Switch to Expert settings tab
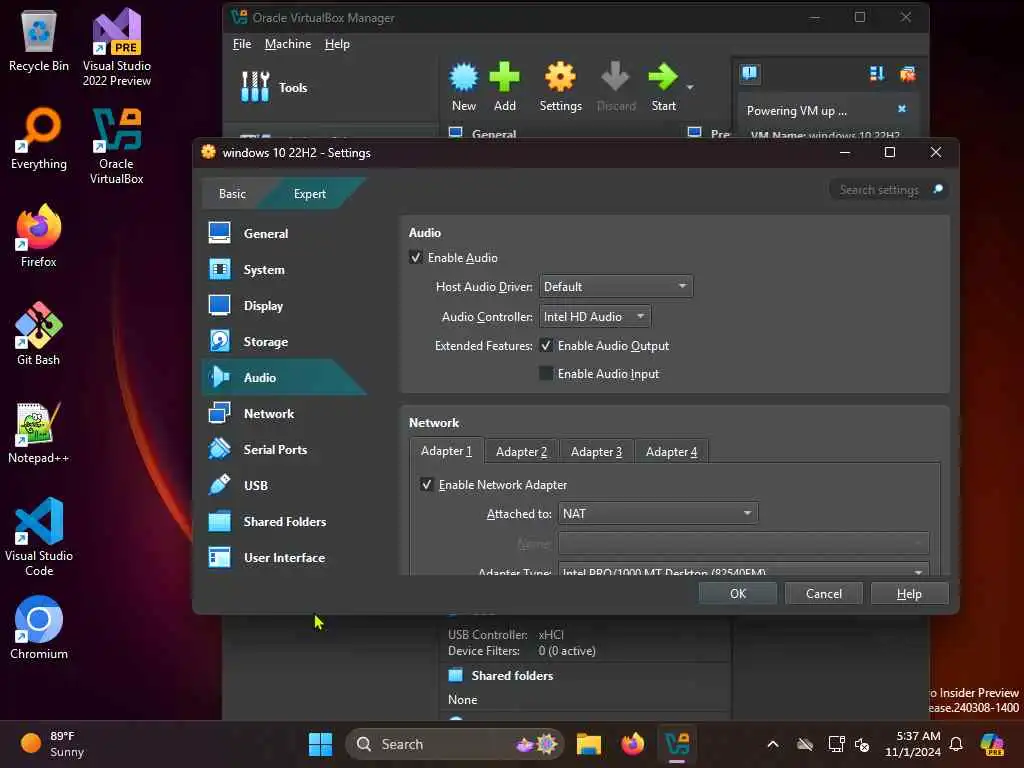Image resolution: width=1024 pixels, height=768 pixels. point(310,193)
